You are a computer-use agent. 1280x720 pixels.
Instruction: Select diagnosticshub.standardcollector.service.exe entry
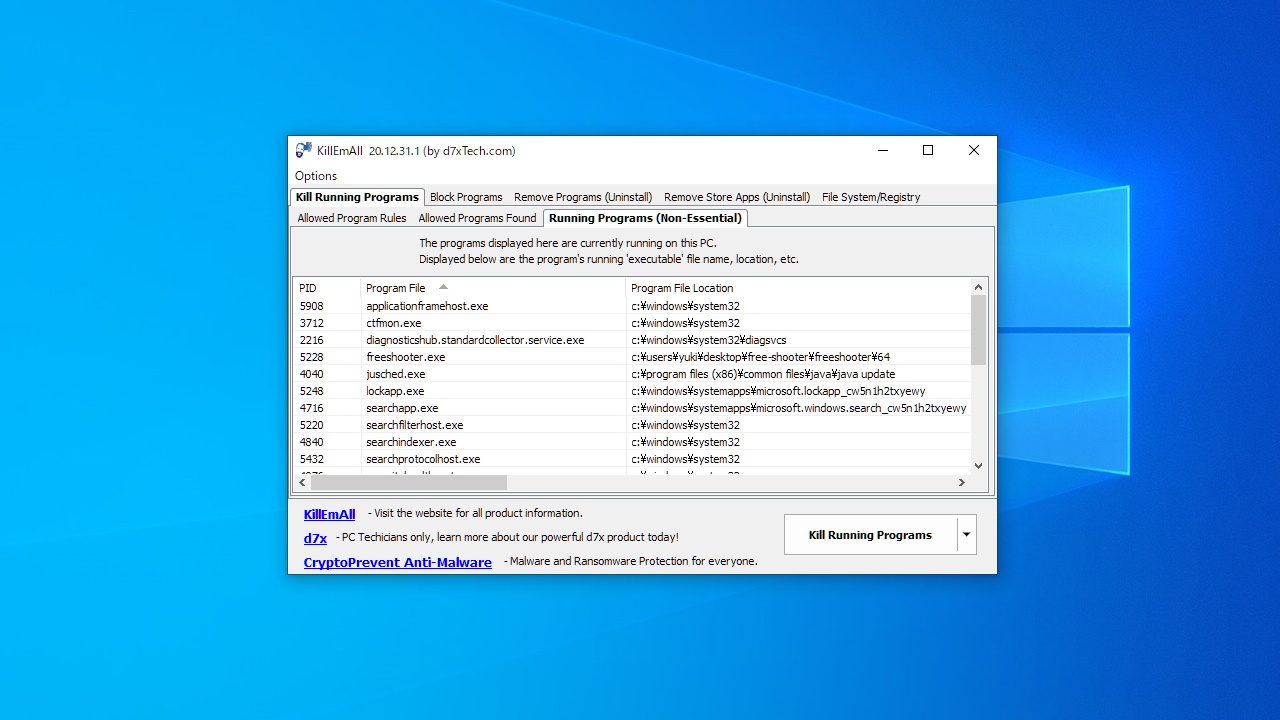631,340
